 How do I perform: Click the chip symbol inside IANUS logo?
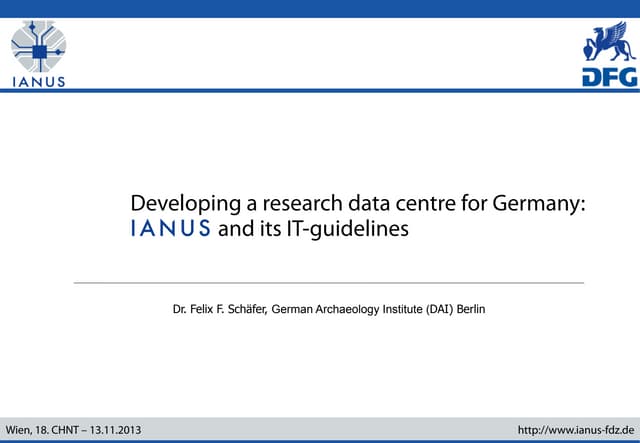click(39, 48)
